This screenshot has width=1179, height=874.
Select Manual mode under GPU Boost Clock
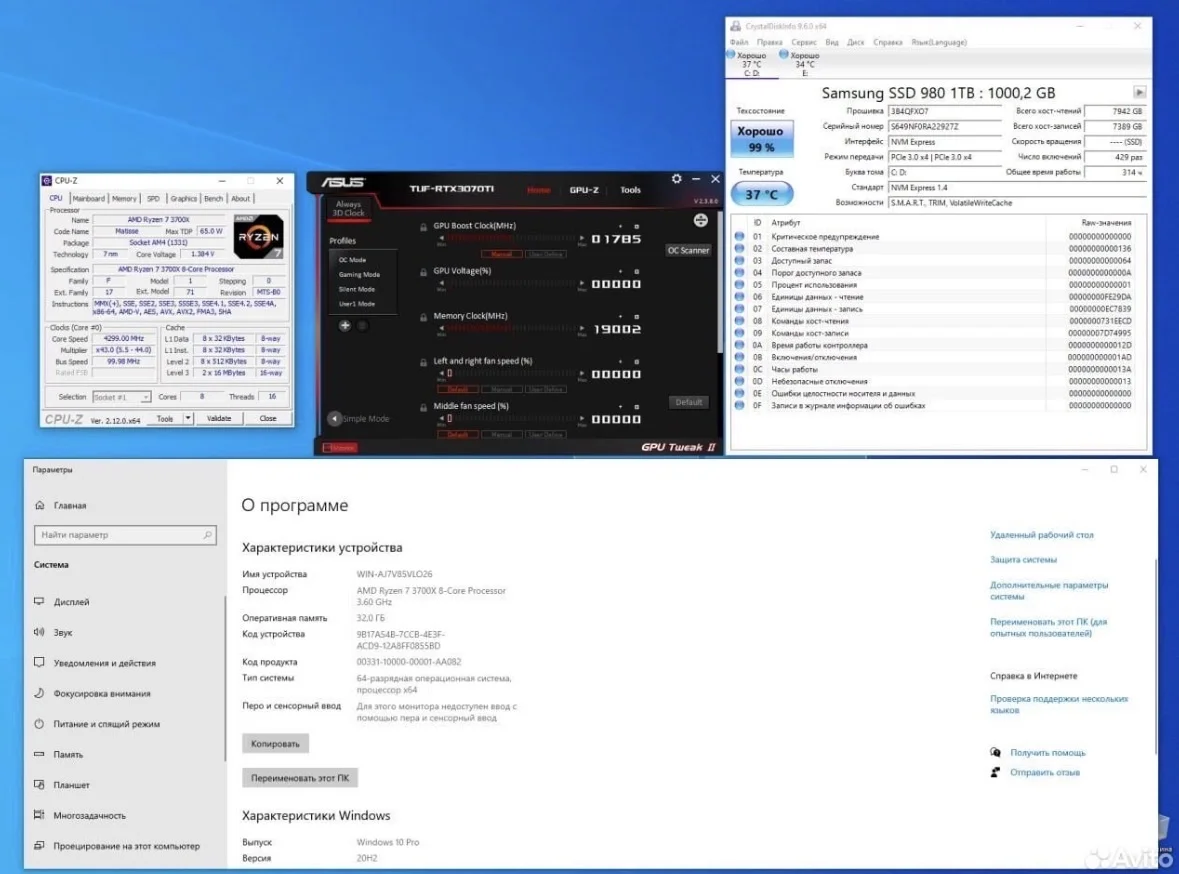coord(502,254)
